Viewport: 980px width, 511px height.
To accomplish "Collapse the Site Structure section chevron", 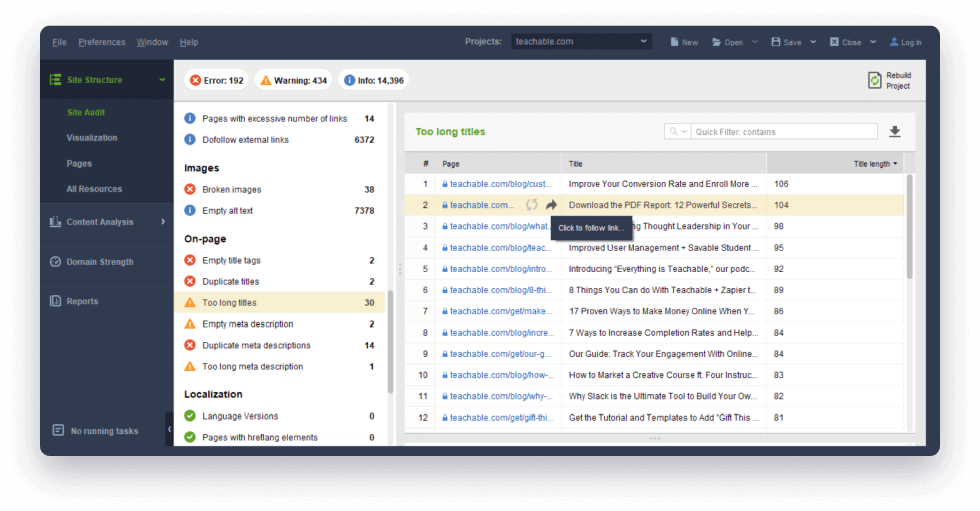I will [162, 80].
